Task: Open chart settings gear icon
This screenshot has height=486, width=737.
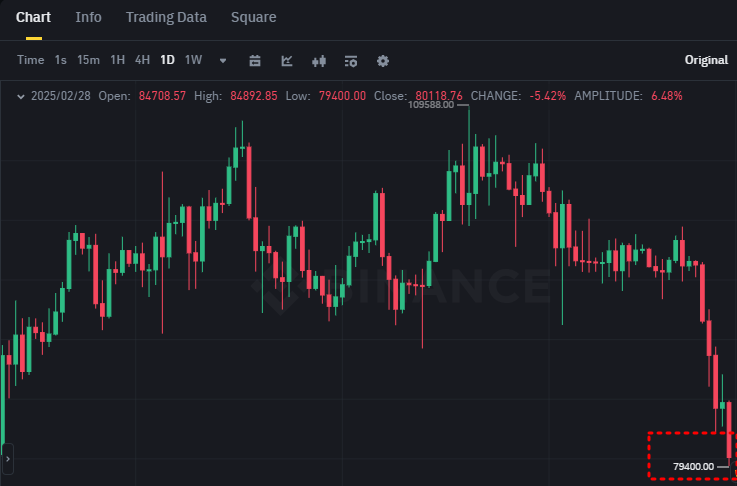Action: pos(383,61)
